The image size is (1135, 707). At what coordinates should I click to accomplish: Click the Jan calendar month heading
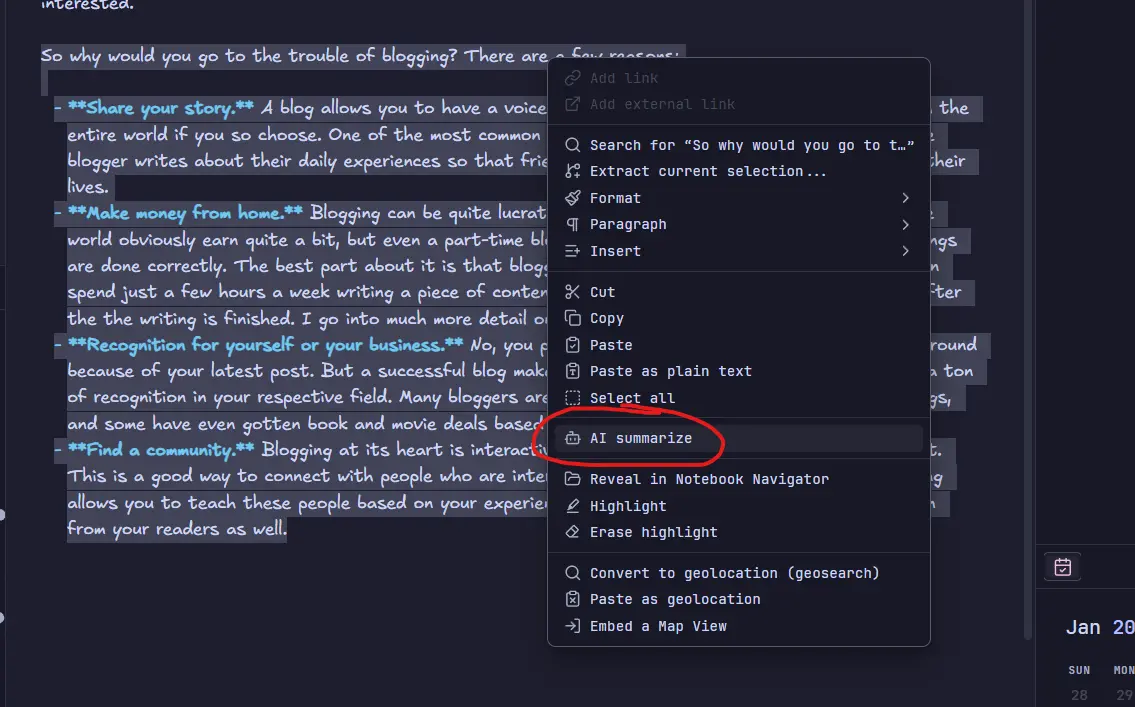point(1083,627)
